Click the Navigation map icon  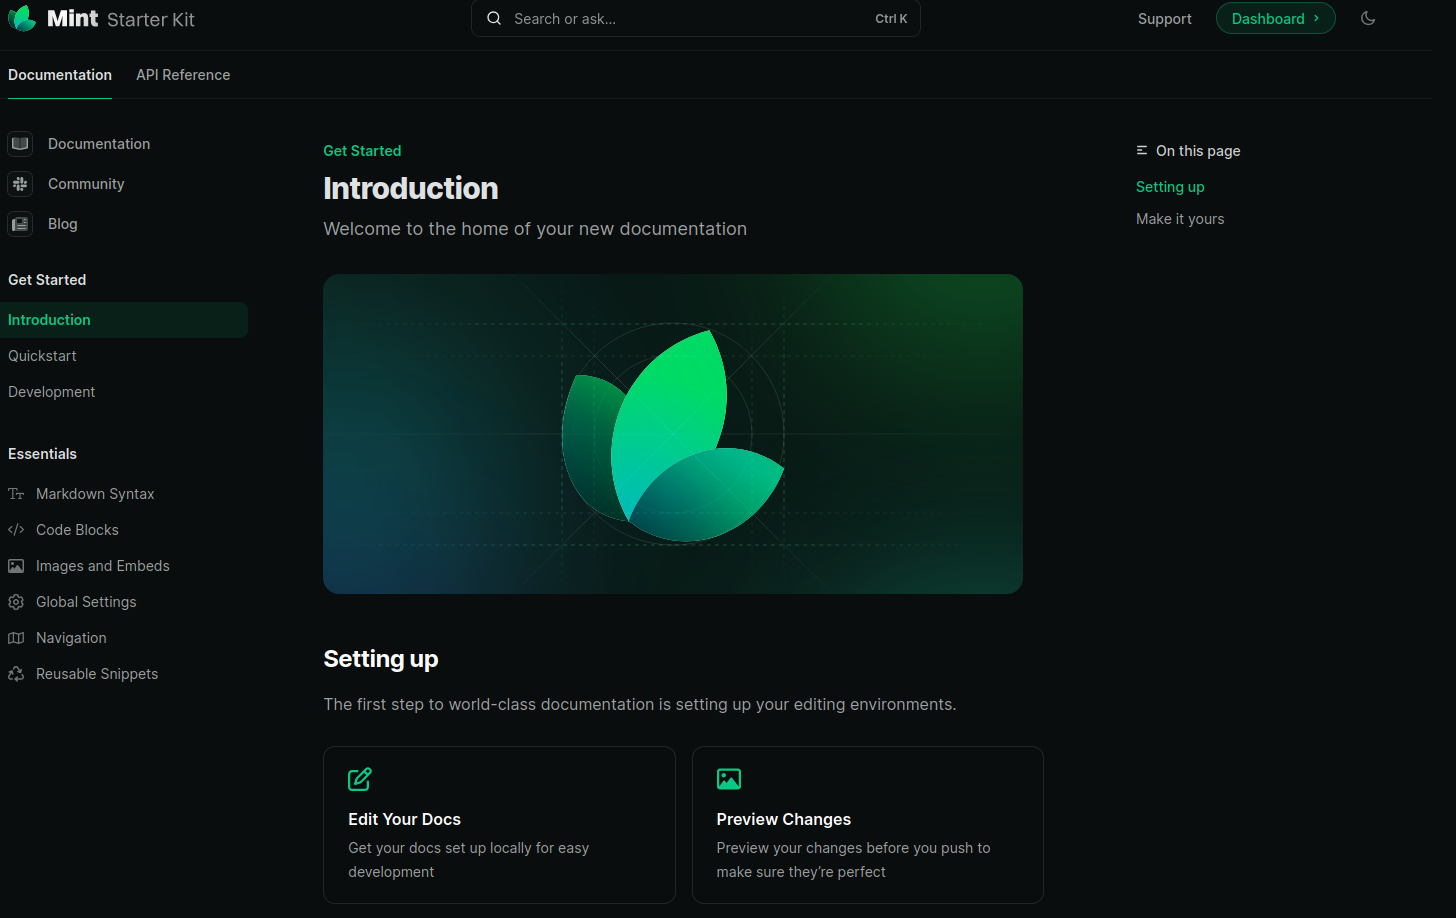click(16, 637)
